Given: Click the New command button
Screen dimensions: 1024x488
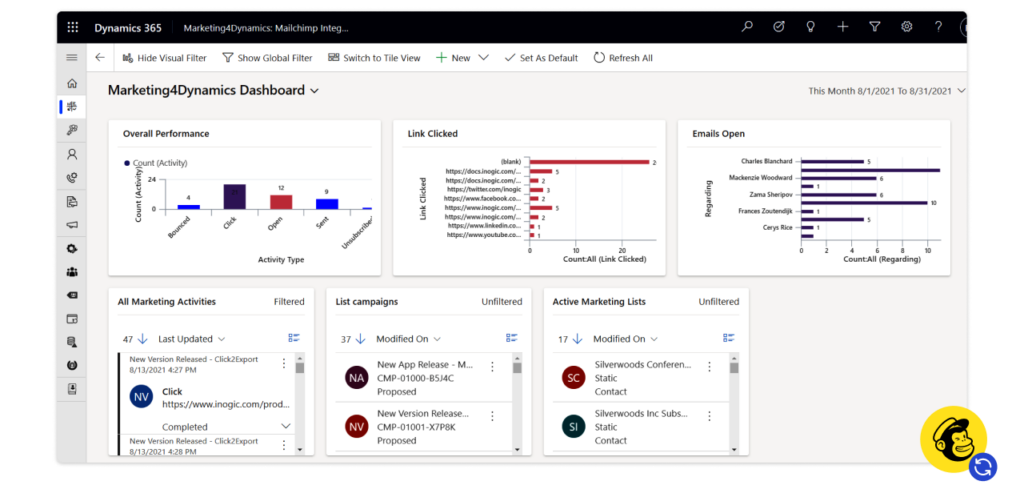Looking at the screenshot, I should coord(453,57).
